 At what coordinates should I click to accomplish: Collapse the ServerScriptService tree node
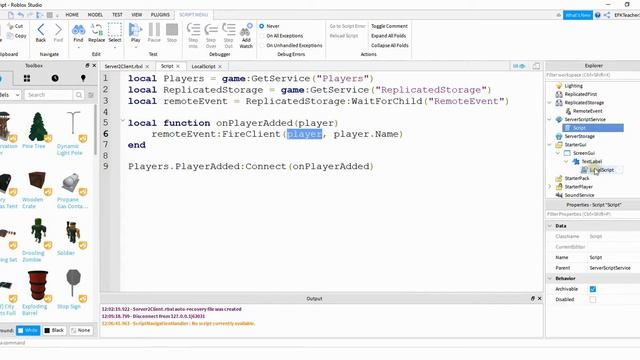pyautogui.click(x=550, y=120)
